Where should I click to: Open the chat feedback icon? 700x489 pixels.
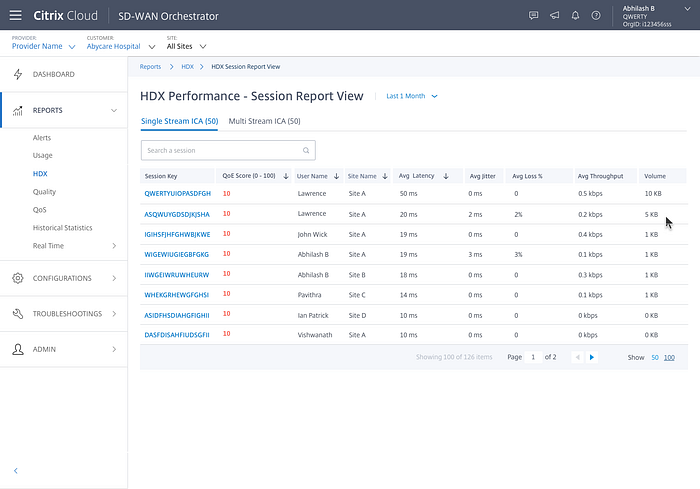tap(533, 15)
